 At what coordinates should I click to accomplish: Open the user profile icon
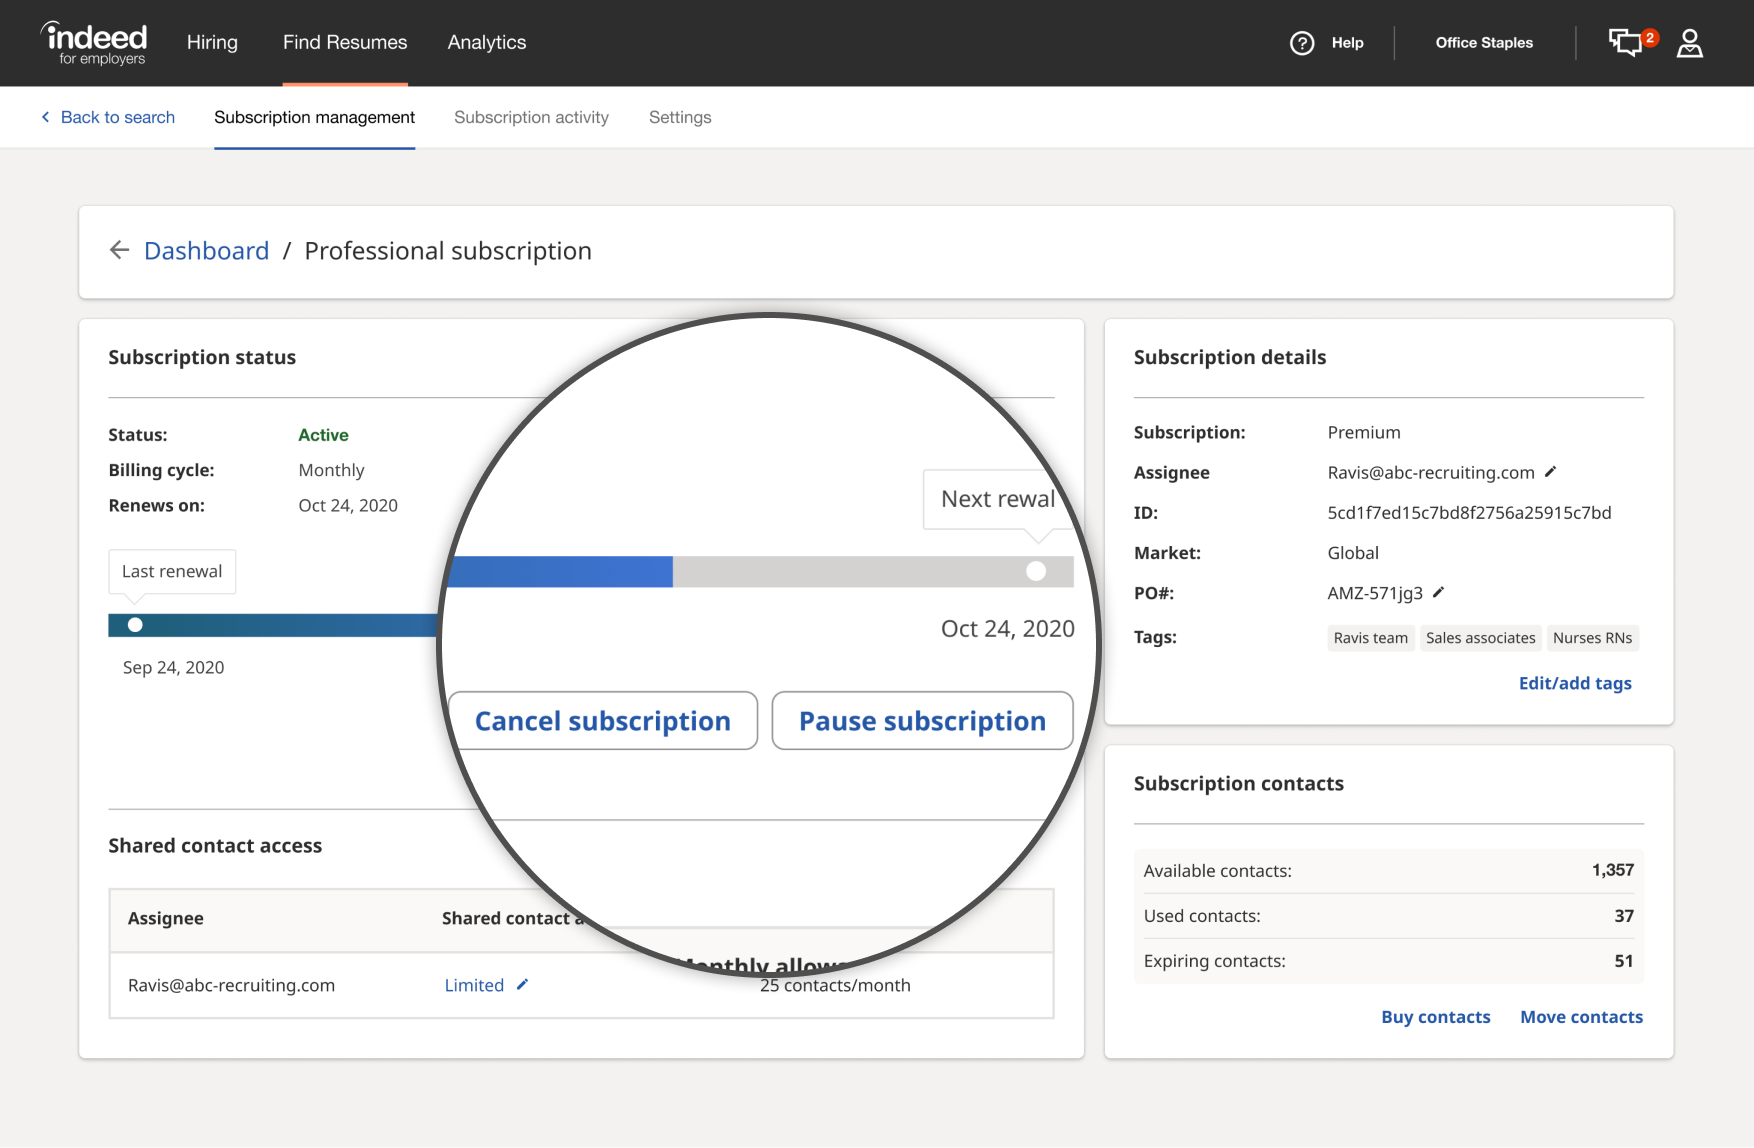pyautogui.click(x=1690, y=43)
